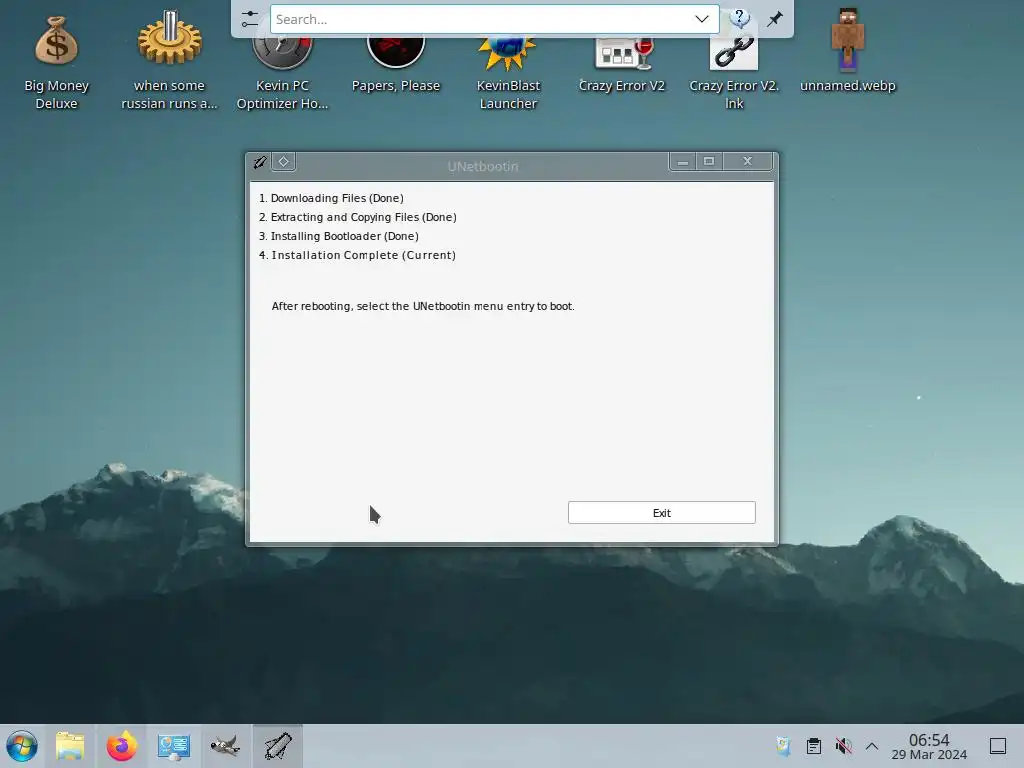Open GIMP from the taskbar
This screenshot has width=1024, height=768.
(225, 746)
